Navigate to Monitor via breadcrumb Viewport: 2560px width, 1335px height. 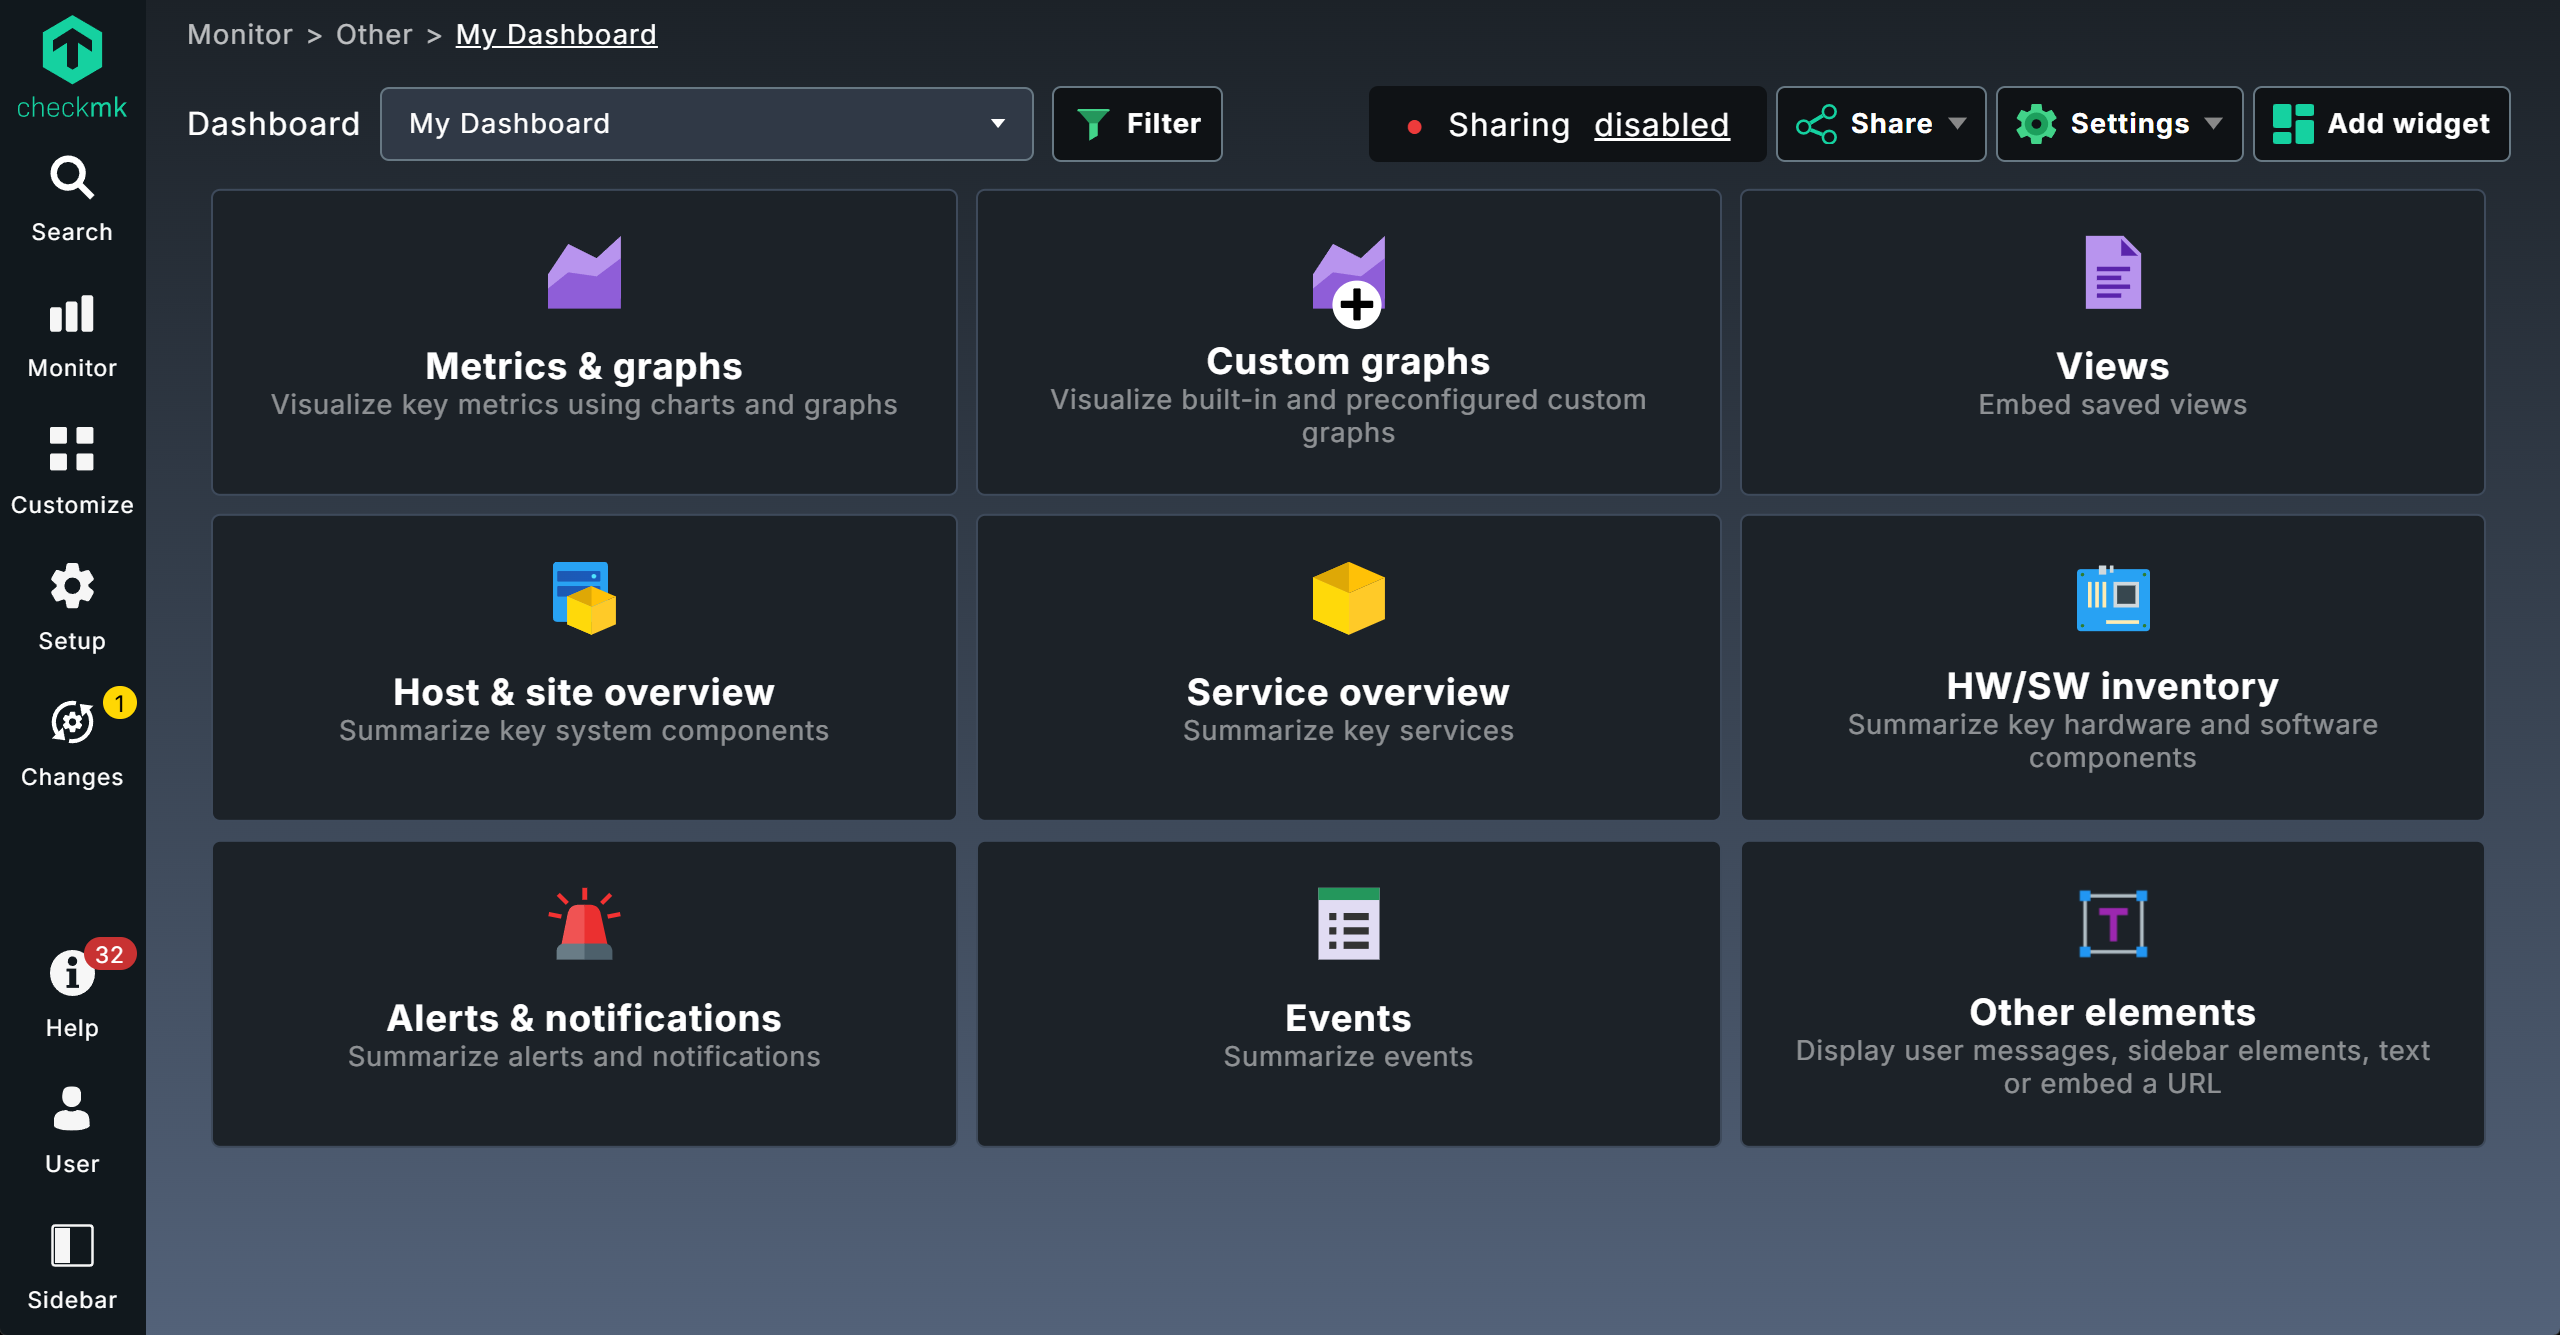coord(239,33)
